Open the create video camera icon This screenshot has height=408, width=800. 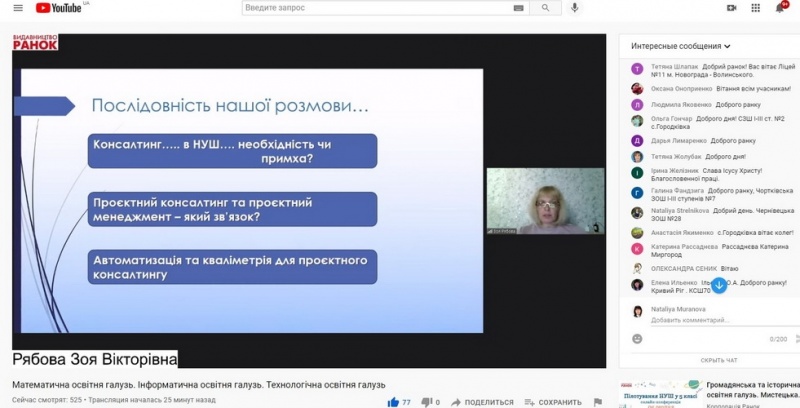click(732, 8)
